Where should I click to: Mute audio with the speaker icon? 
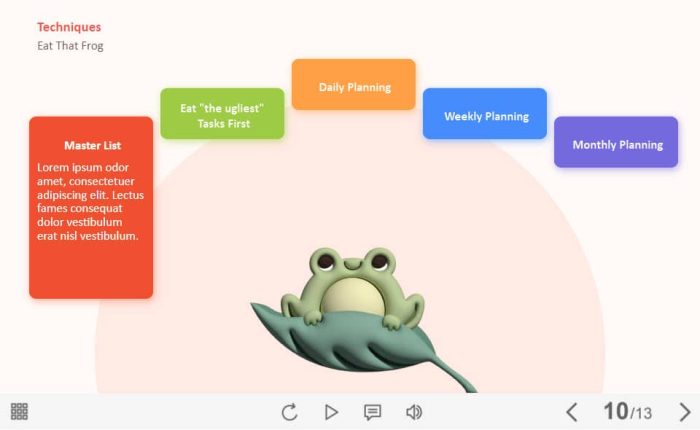click(x=414, y=412)
